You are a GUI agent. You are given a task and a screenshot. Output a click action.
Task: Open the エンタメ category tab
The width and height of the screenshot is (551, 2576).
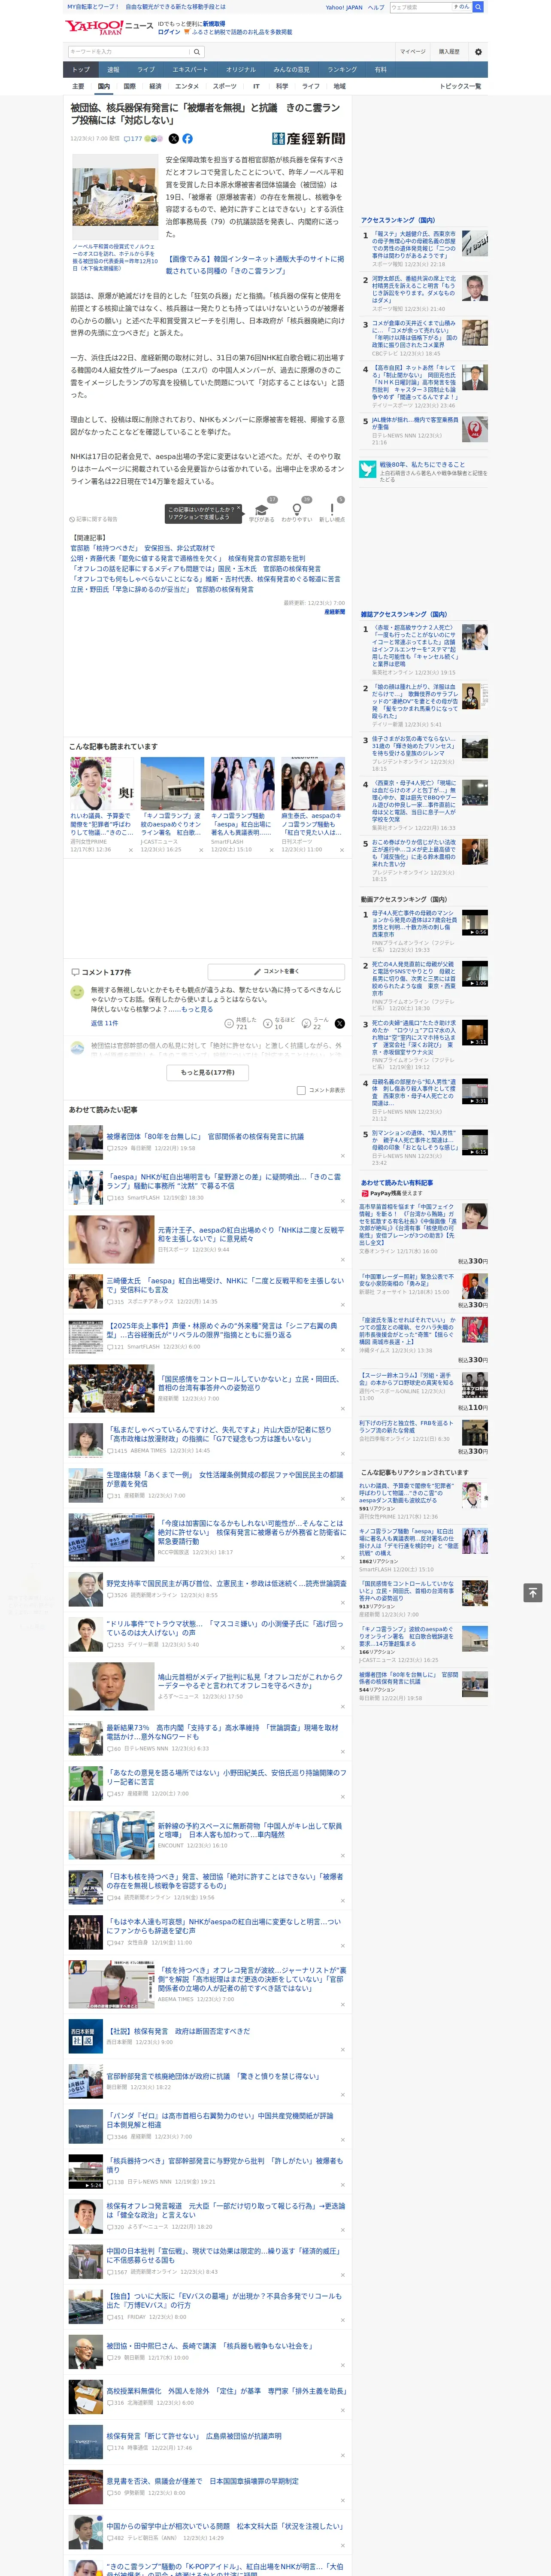pos(187,86)
